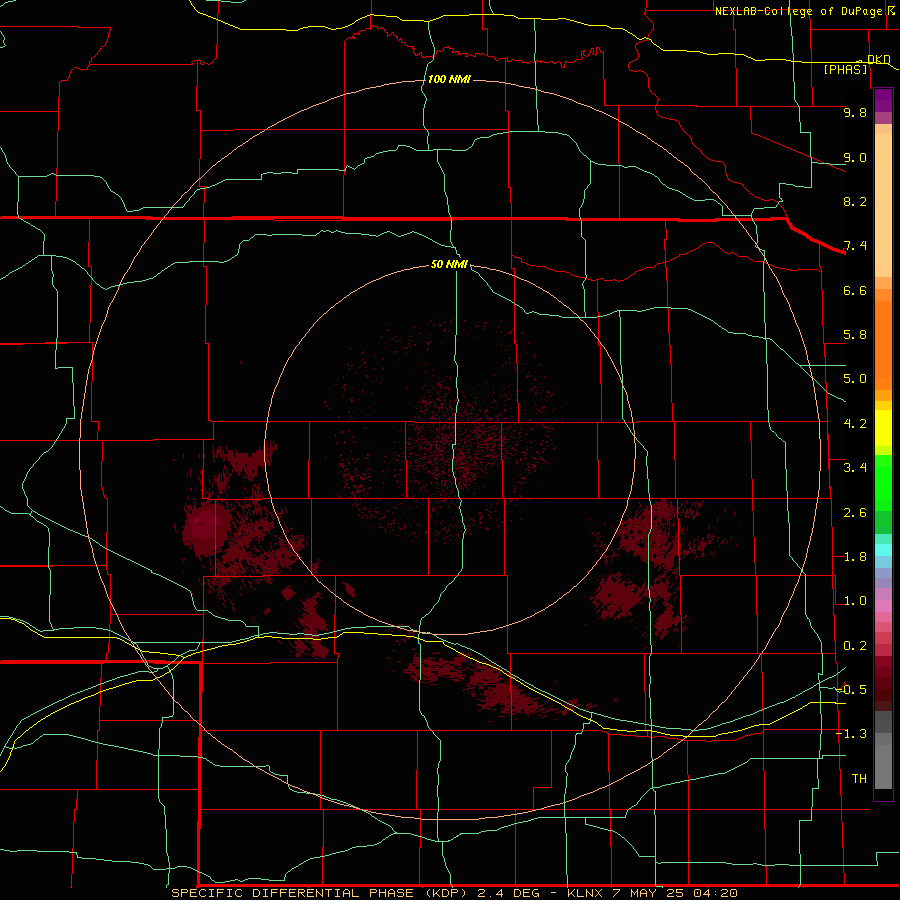Click the 5.8 value on the color scale
Image resolution: width=900 pixels, height=900 pixels.
[x=855, y=335]
